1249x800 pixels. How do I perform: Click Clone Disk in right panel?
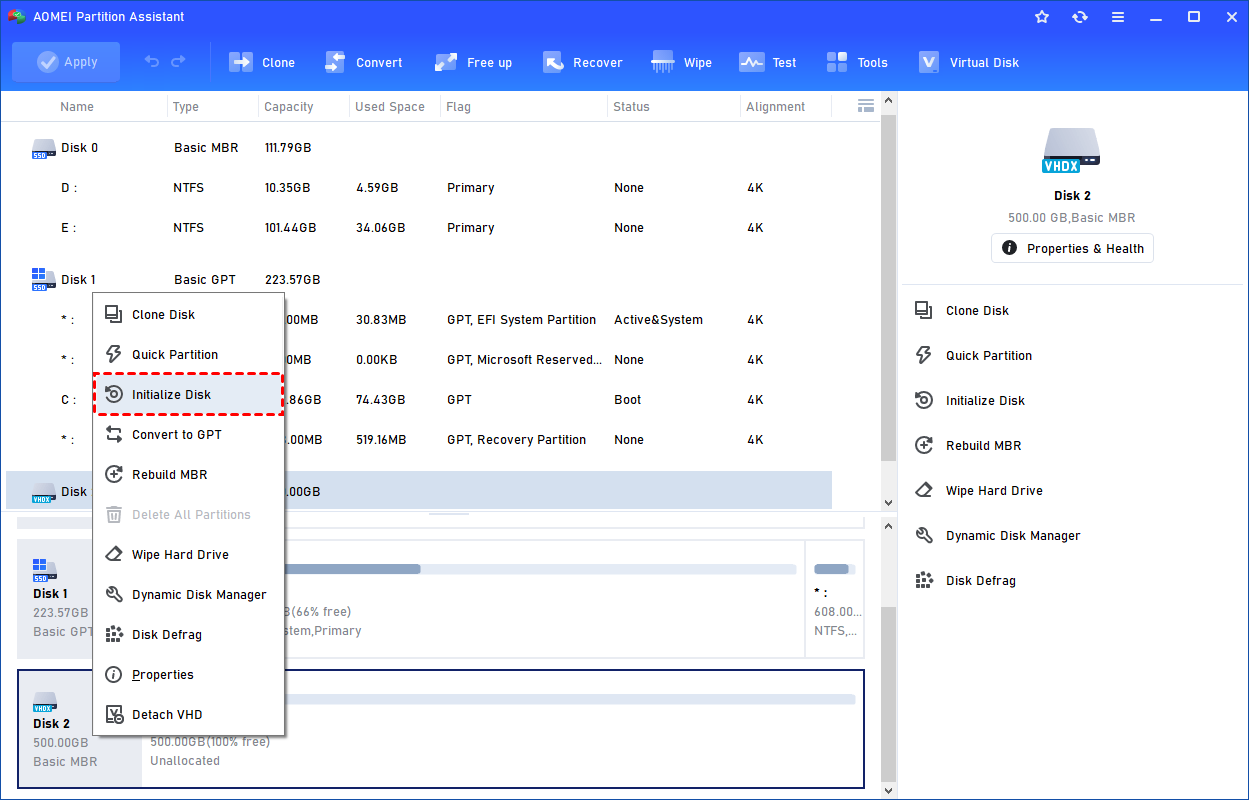(x=962, y=310)
